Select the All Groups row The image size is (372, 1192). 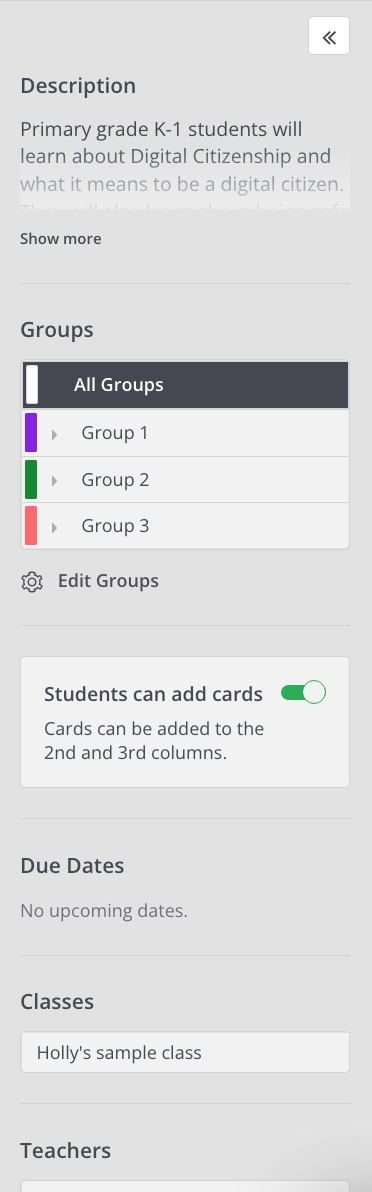point(186,385)
